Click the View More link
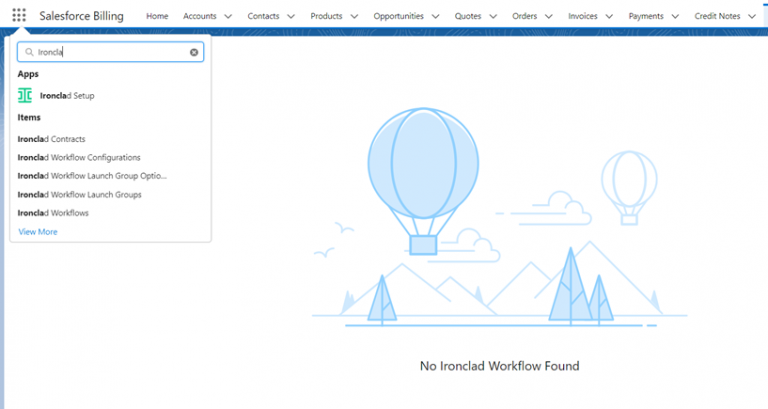Viewport: 768px width, 409px height. 38,232
